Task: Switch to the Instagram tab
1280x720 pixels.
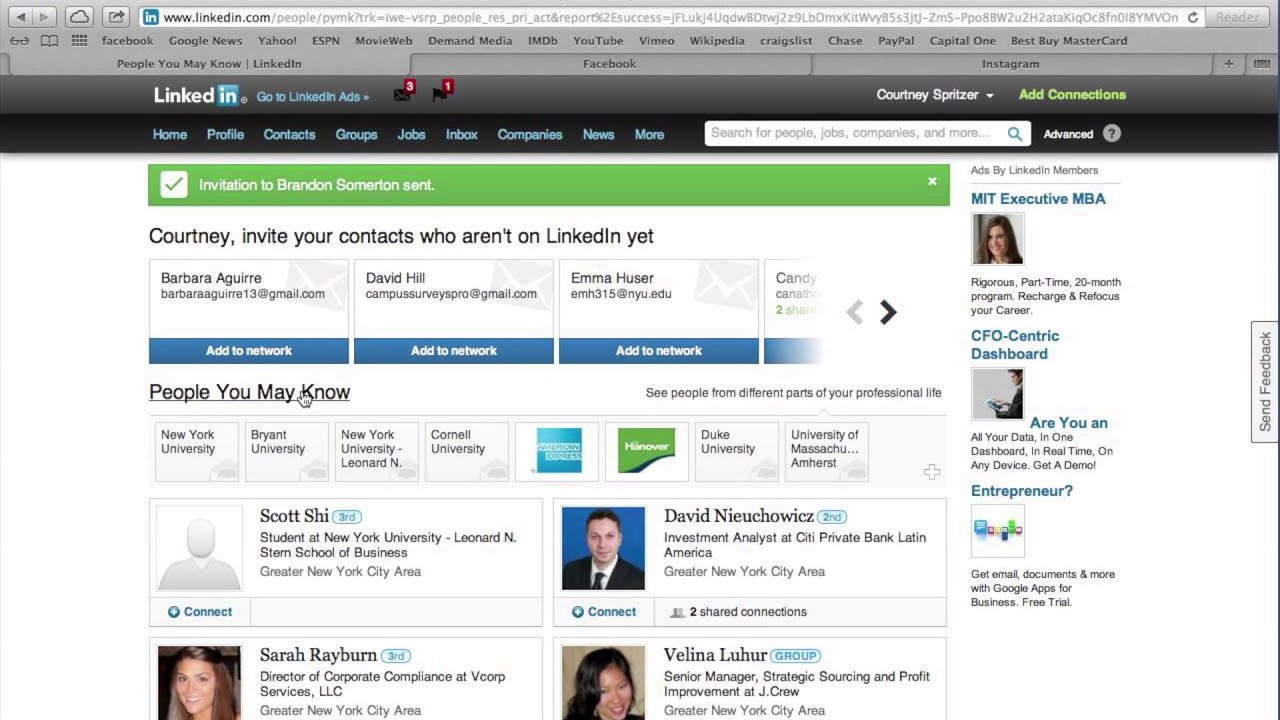Action: (x=1010, y=64)
